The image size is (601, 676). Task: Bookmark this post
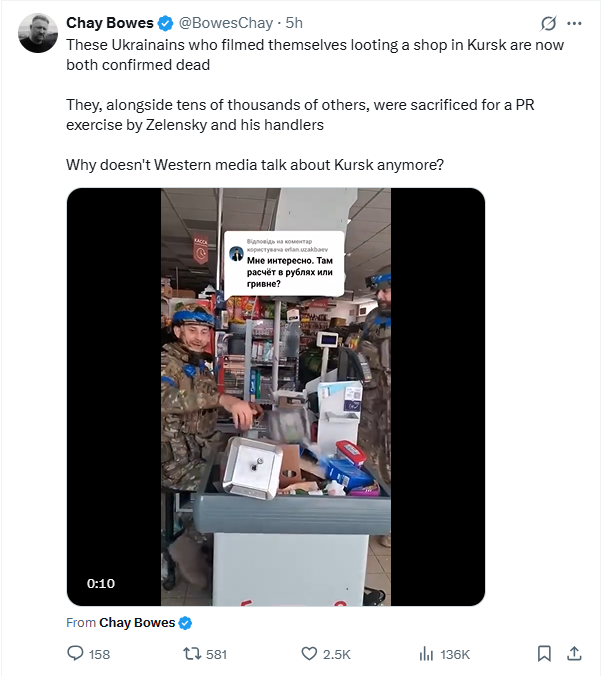[544, 653]
